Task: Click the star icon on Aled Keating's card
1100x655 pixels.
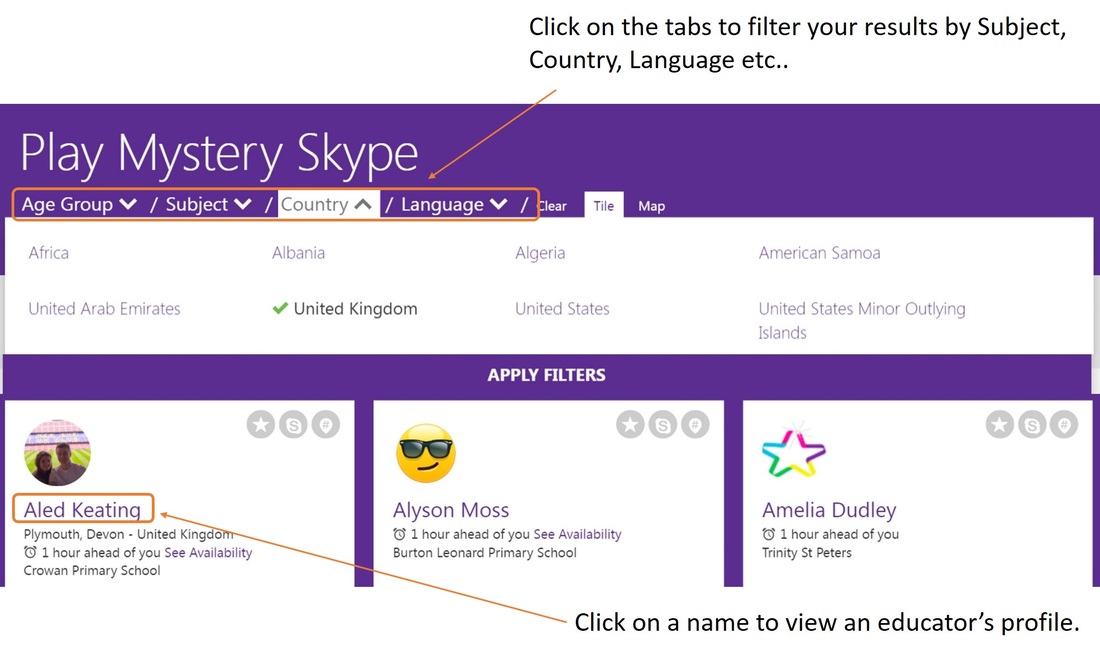Action: point(261,425)
